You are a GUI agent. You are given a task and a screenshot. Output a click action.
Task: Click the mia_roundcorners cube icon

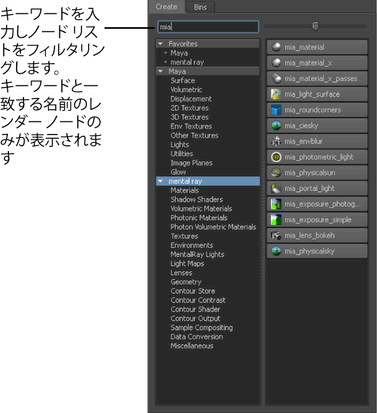(x=276, y=110)
